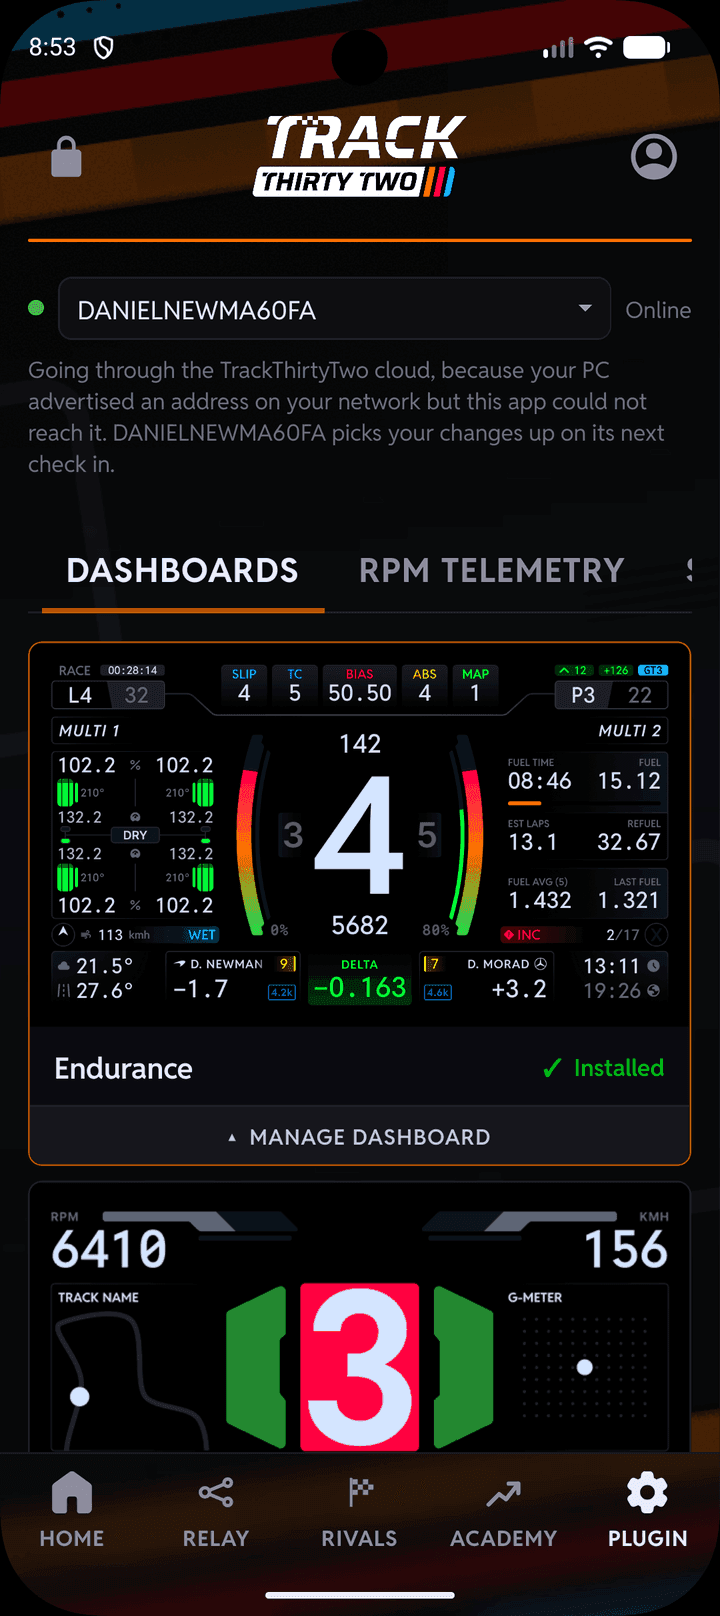Tap the 156 KMH speed readout
This screenshot has height=1616, width=720.
(x=626, y=1249)
